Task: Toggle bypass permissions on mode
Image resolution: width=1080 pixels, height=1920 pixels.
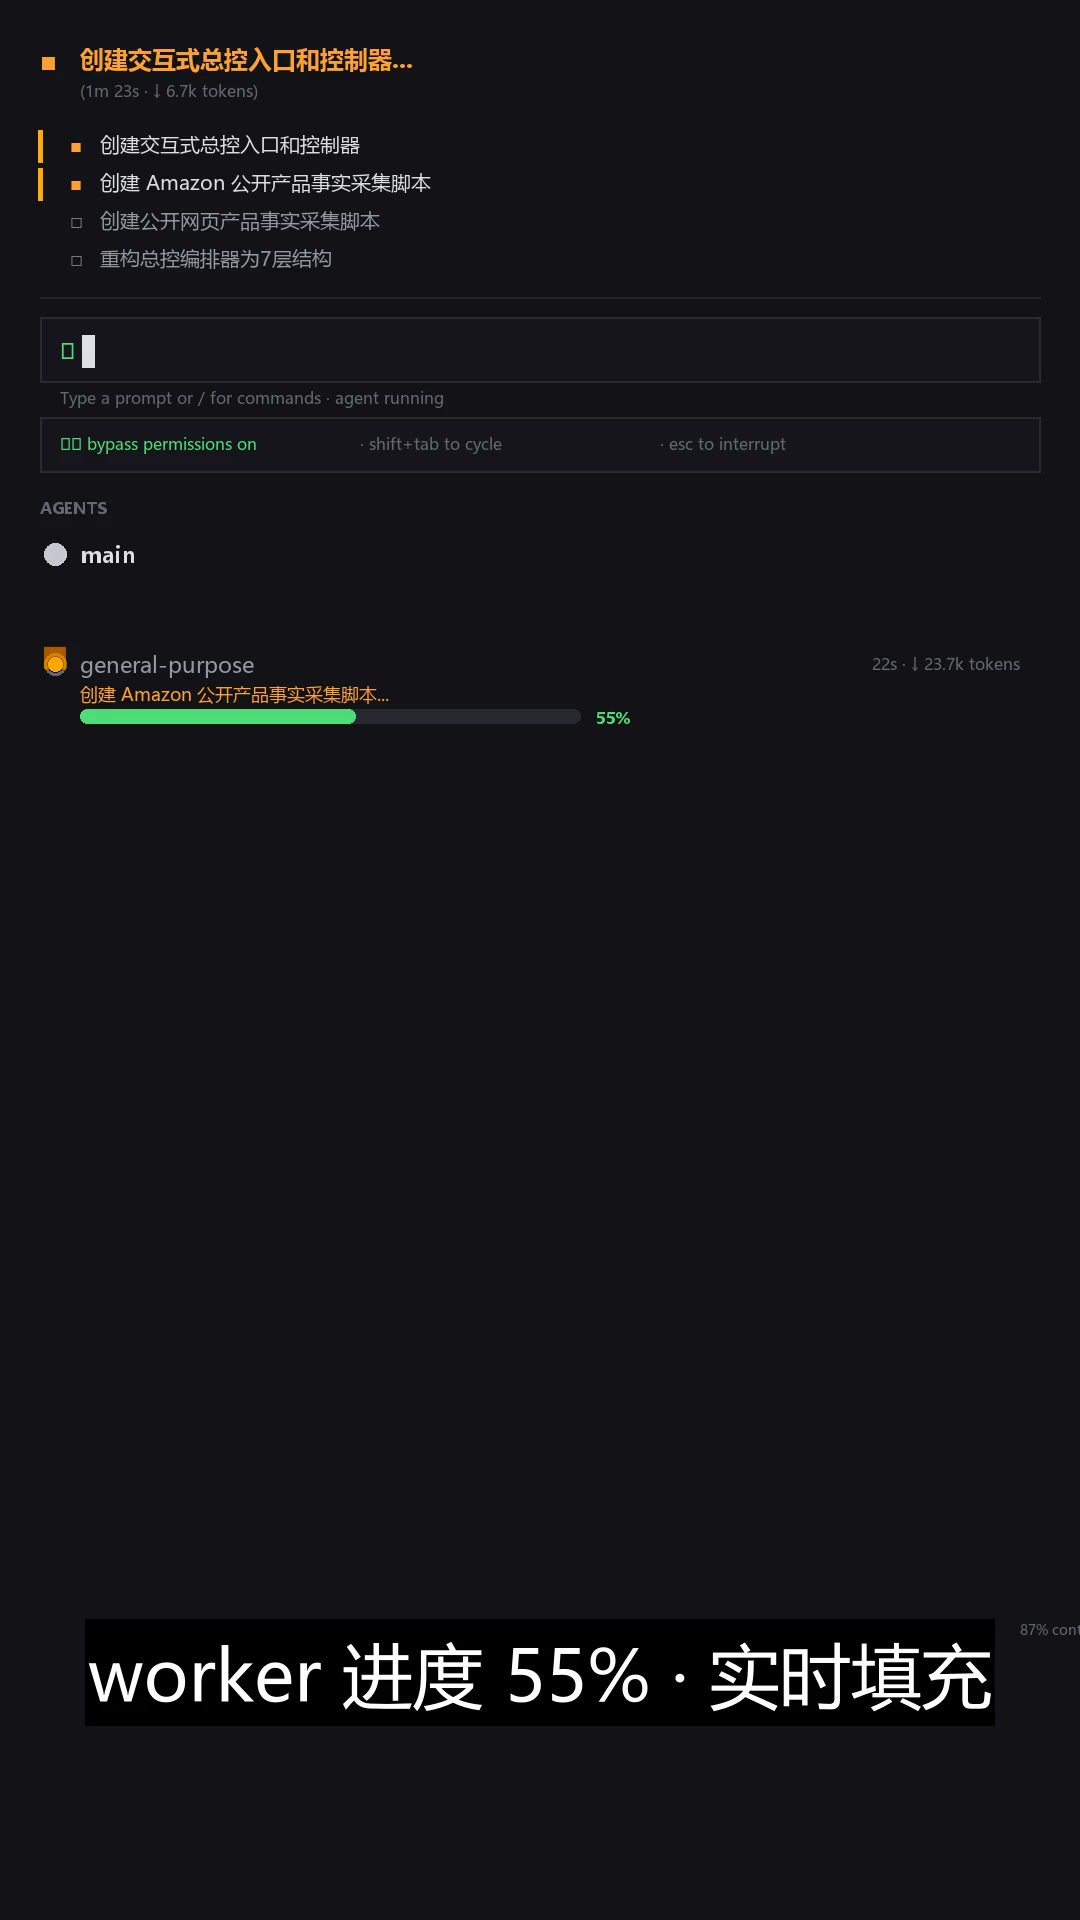Action: coord(159,444)
